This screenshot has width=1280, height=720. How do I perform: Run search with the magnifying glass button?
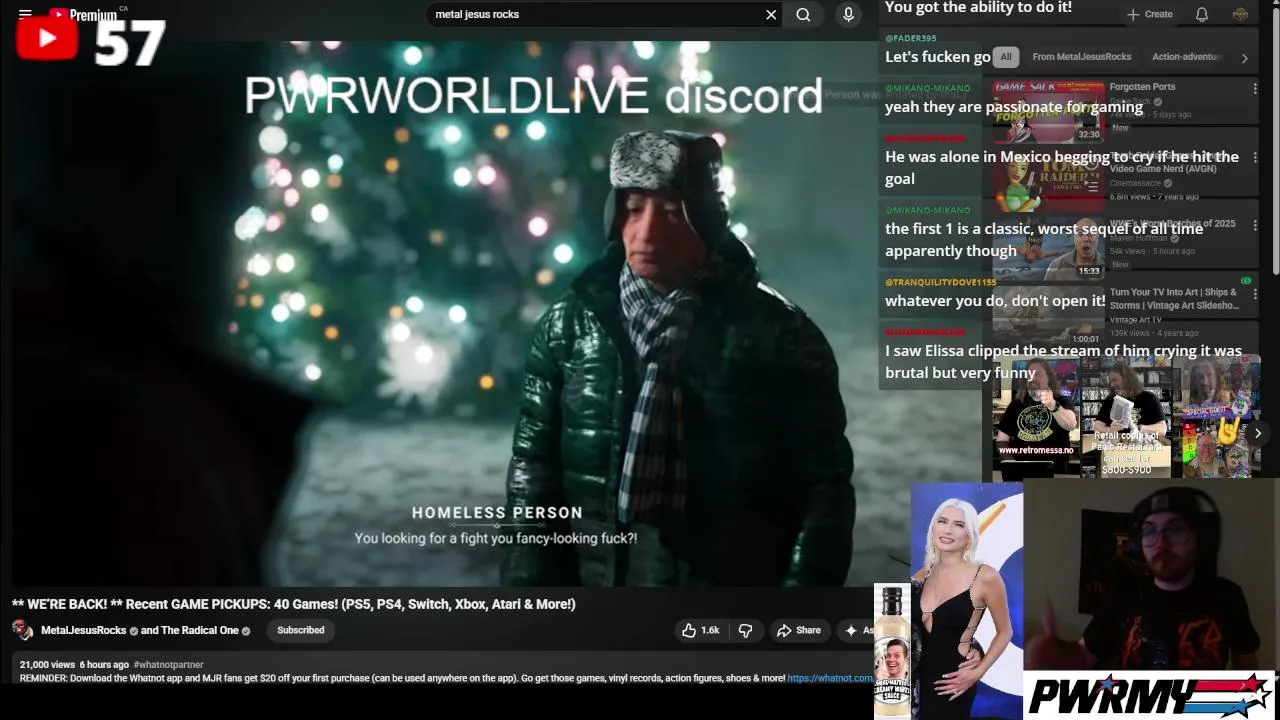(x=803, y=14)
